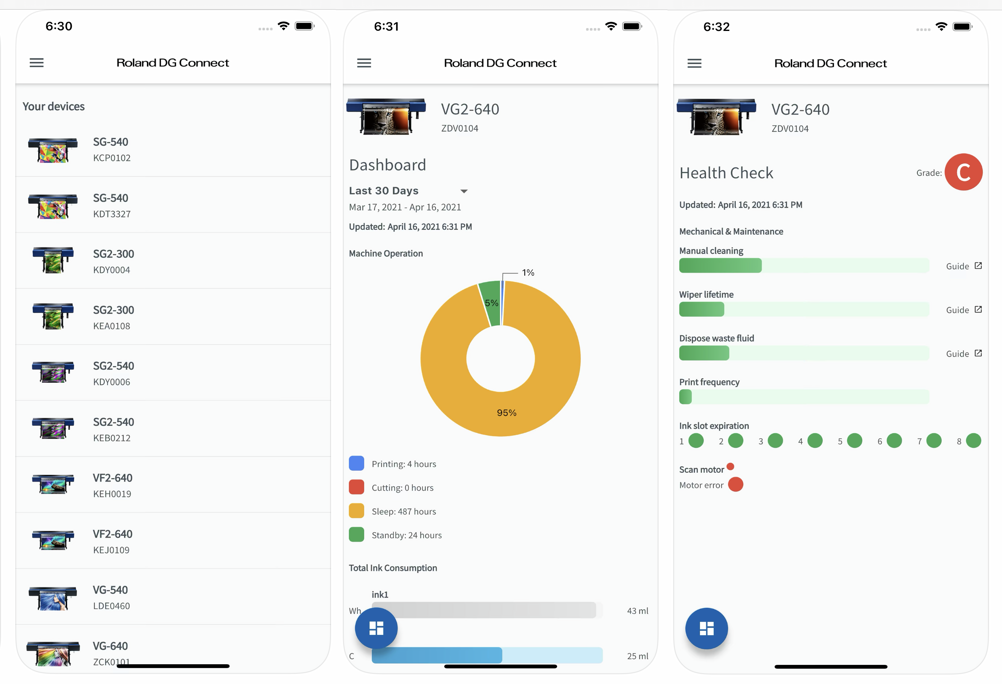
Task: Click the 'Total Ink Consumption' heading
Action: pos(393,568)
